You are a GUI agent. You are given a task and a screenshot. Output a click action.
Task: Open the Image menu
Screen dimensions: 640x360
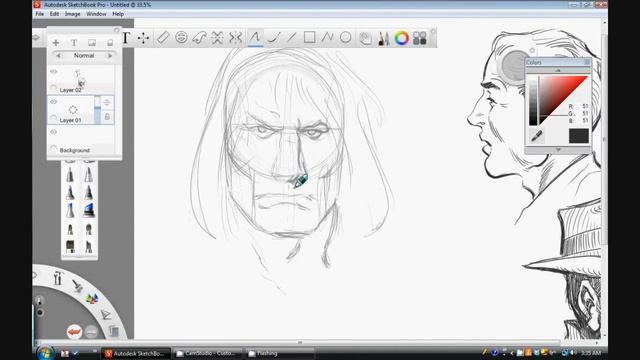[x=73, y=14]
